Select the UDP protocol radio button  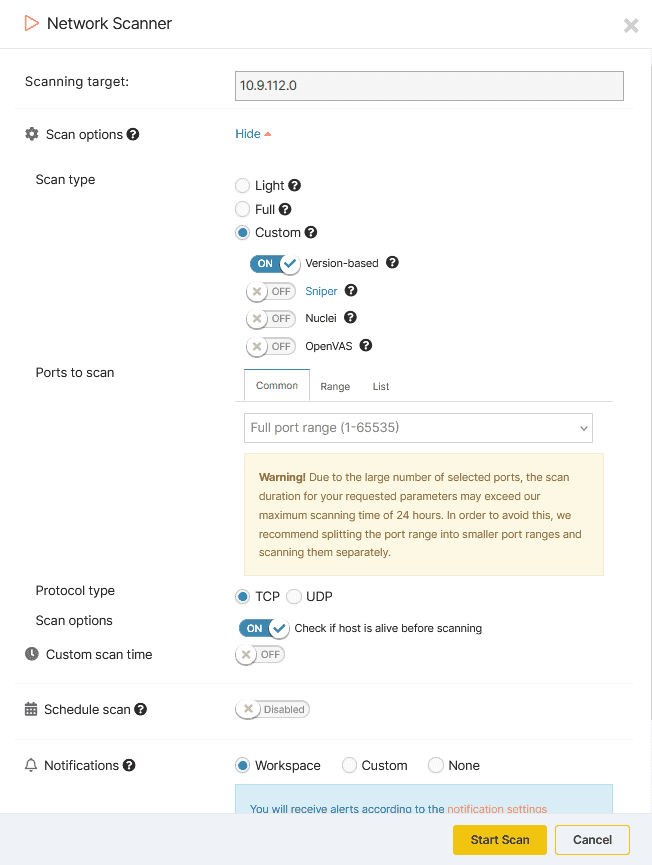pos(294,596)
